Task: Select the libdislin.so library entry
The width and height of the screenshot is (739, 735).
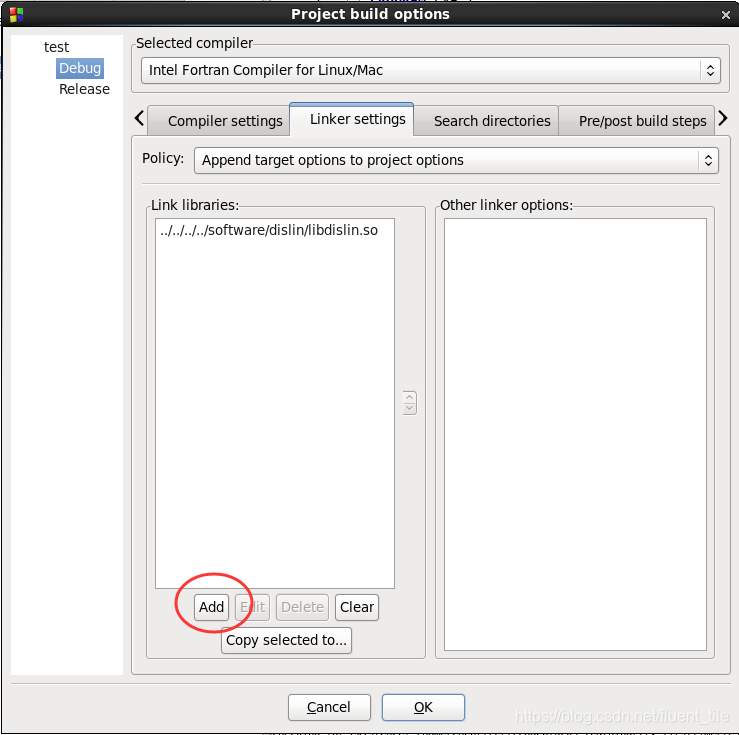Action: tap(269, 230)
